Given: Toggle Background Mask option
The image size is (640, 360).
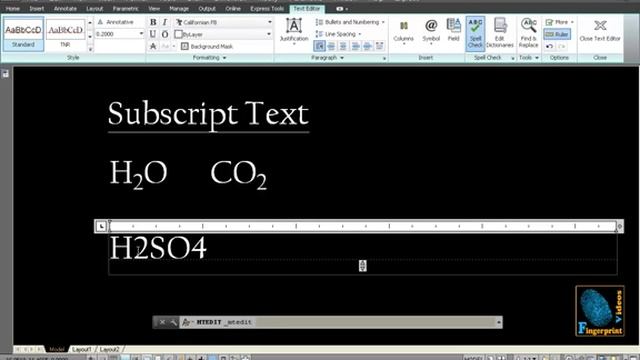Looking at the screenshot, I should point(207,47).
